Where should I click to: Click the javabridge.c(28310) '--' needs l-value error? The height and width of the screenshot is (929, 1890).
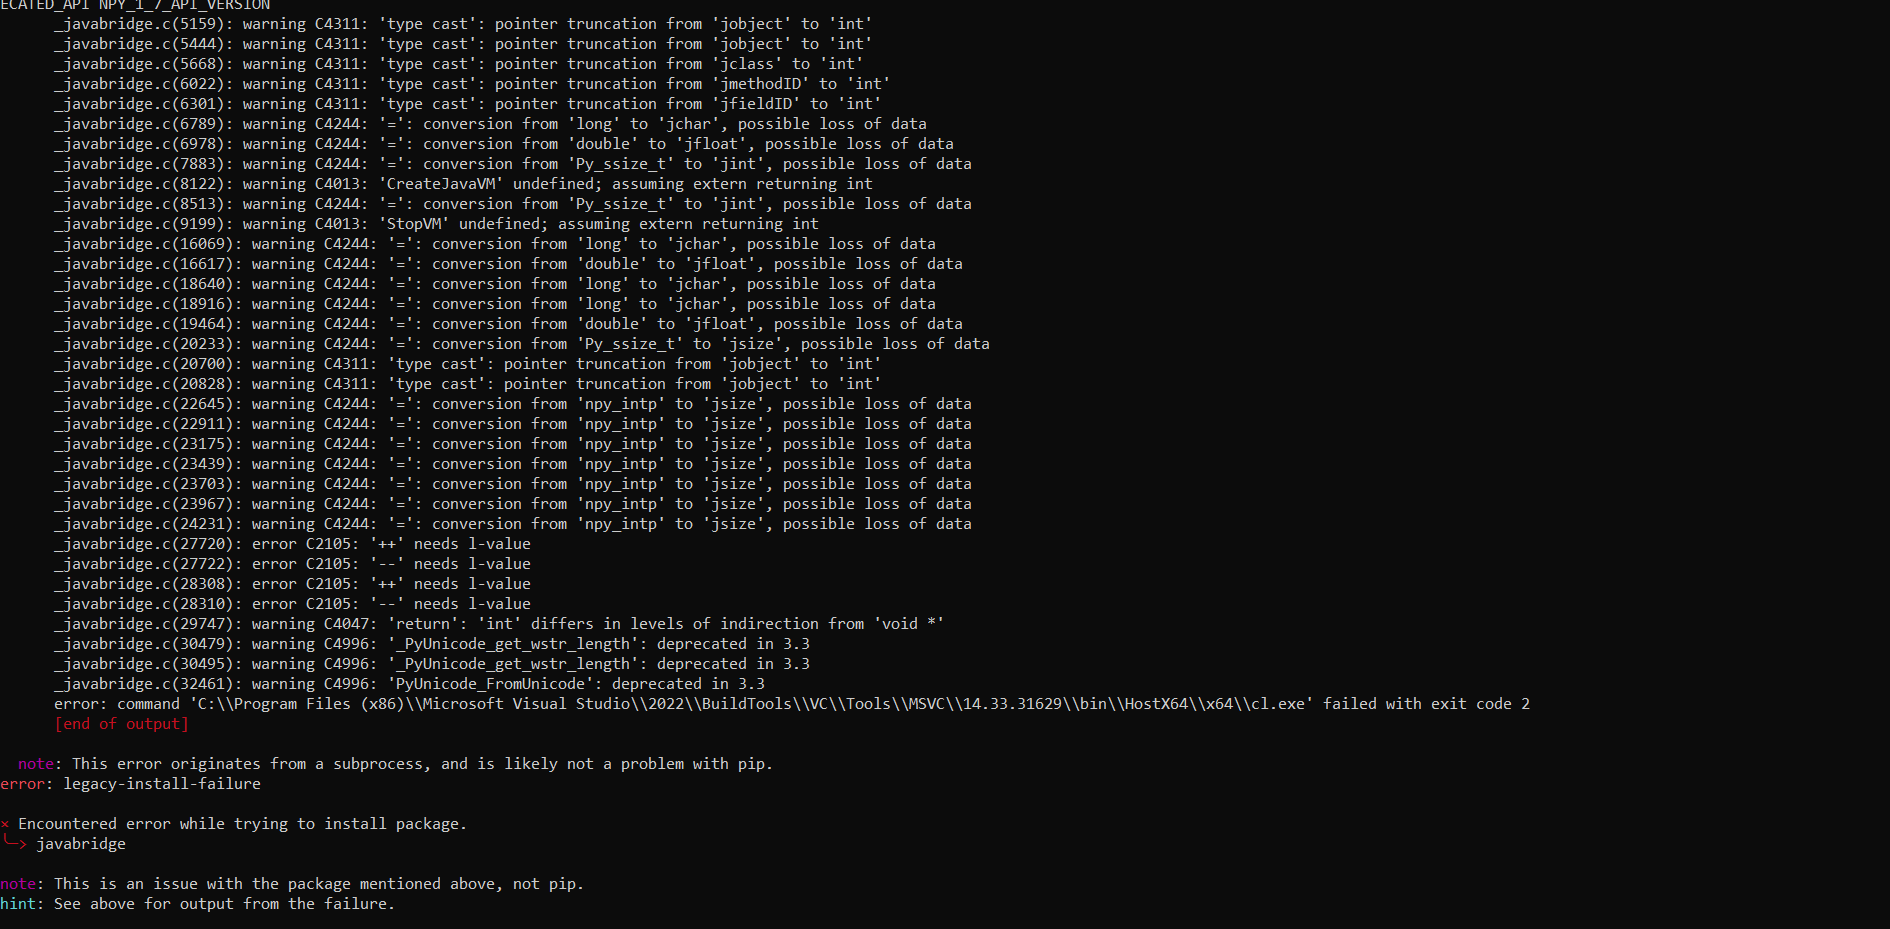point(293,604)
